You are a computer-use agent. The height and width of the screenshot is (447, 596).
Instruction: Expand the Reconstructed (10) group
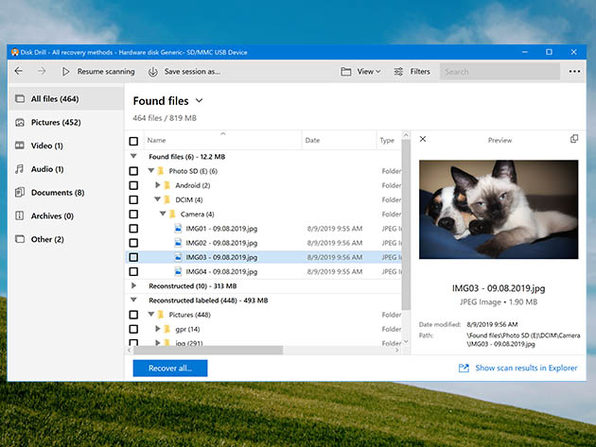[x=133, y=285]
